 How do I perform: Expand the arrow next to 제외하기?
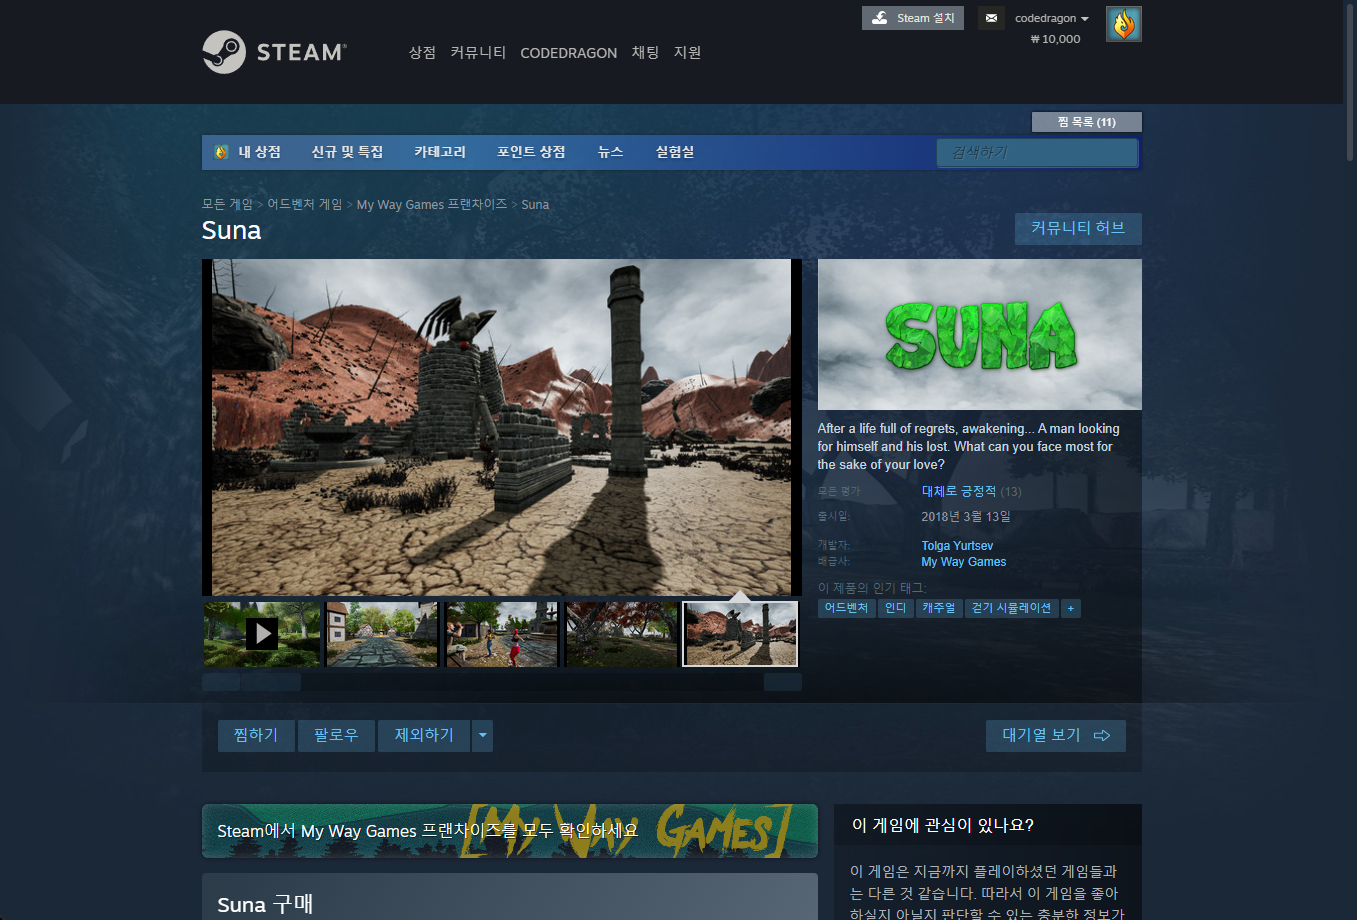[x=483, y=735]
